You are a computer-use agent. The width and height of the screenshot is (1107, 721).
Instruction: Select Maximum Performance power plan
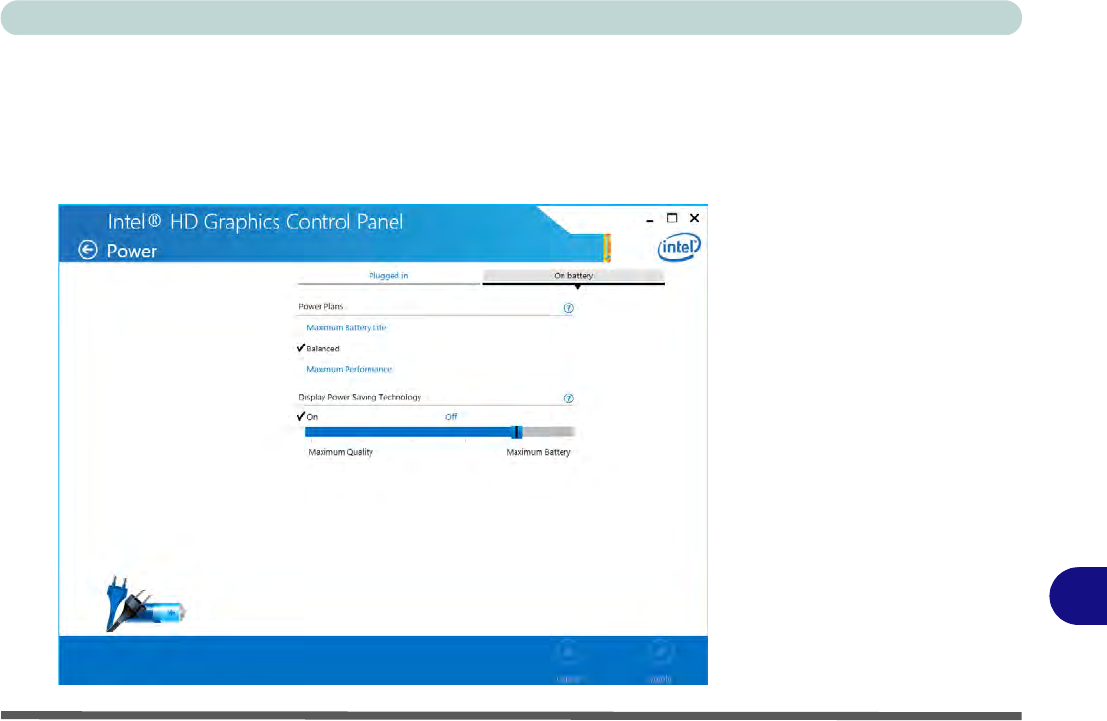(x=349, y=369)
